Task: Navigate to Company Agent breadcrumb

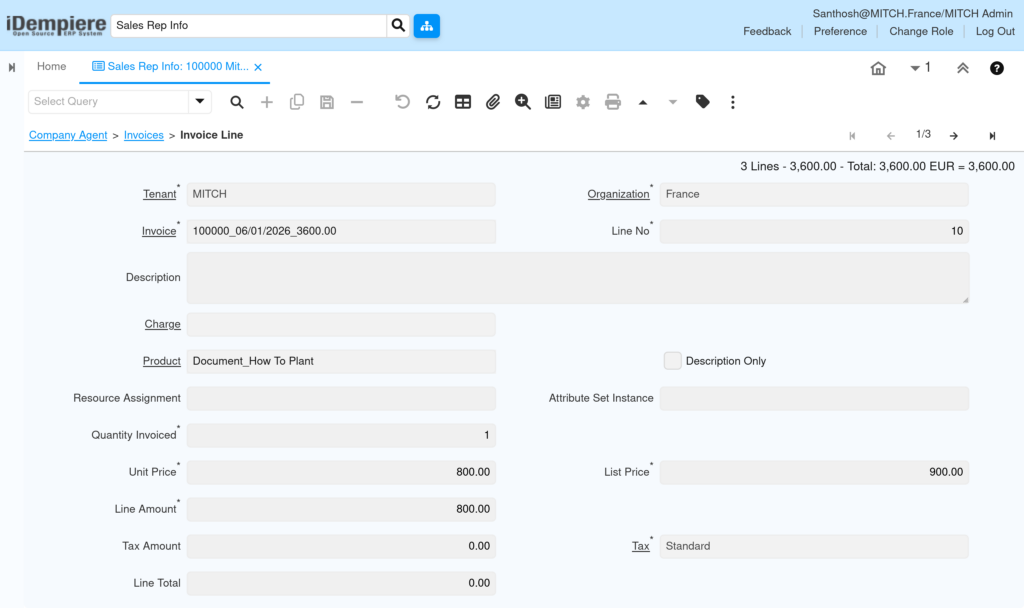Action: point(68,135)
